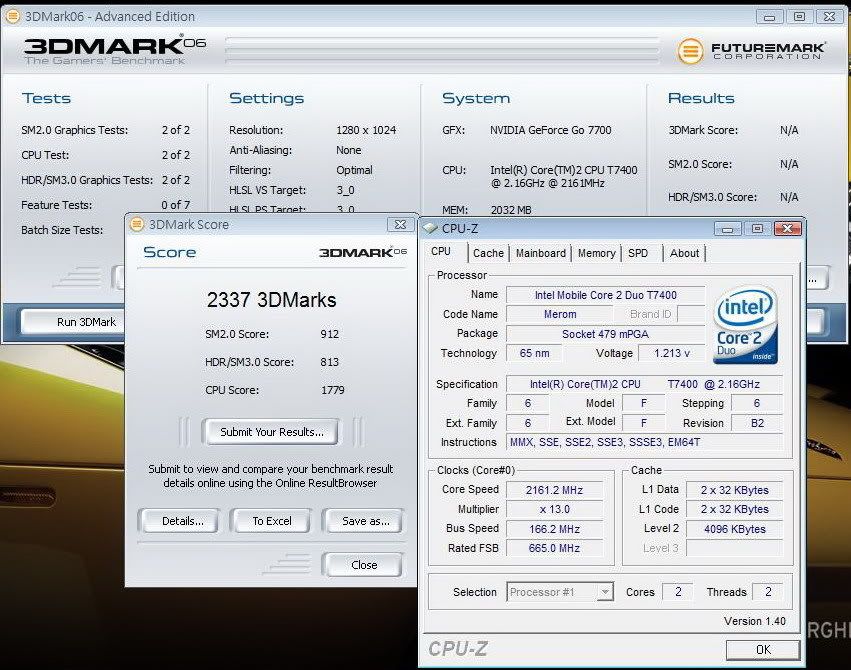Screen dimensions: 851x670
Task: Open the Mainboard tab
Action: tap(541, 253)
